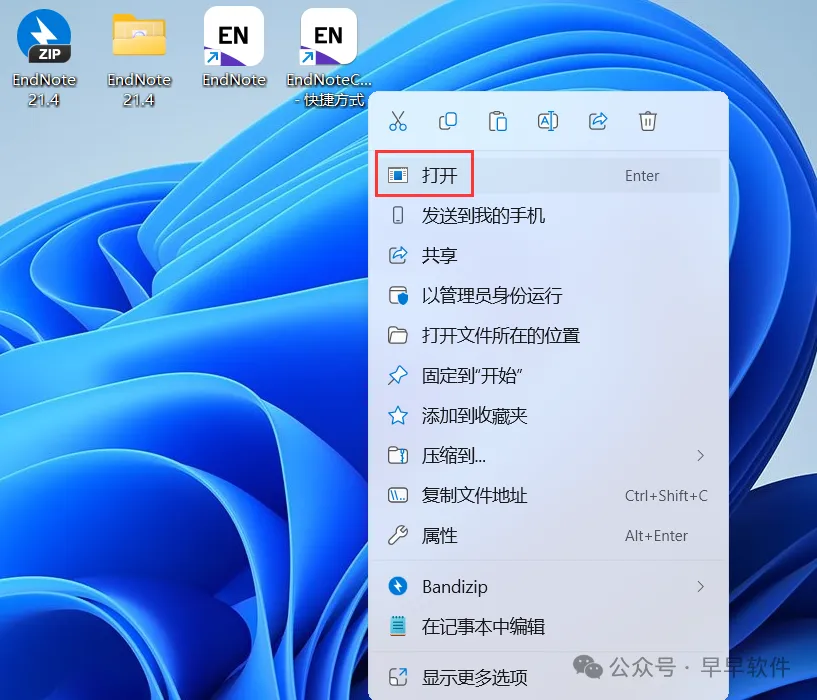Click the pin icon beside 固定到"开始"
Viewport: 817px width, 700px height.
point(398,375)
